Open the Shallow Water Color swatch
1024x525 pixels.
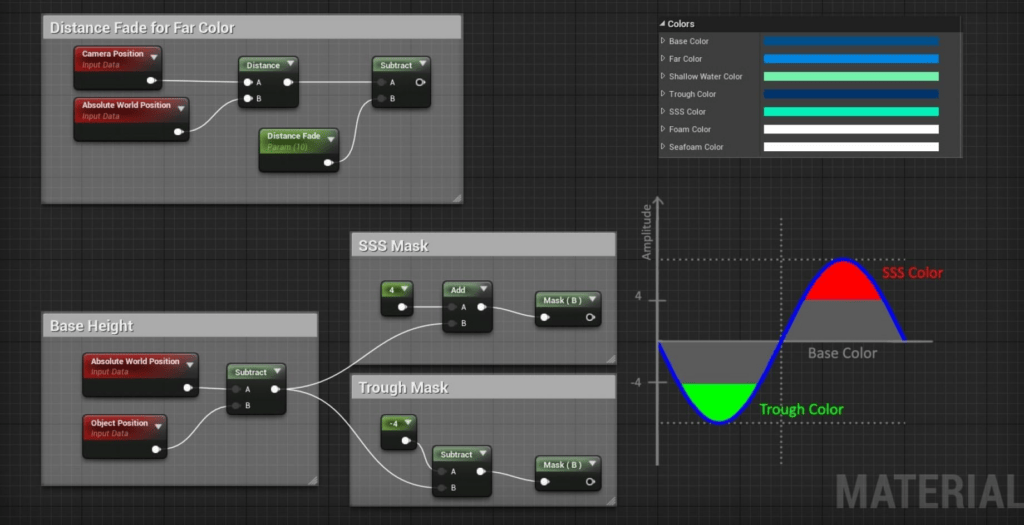pos(851,76)
